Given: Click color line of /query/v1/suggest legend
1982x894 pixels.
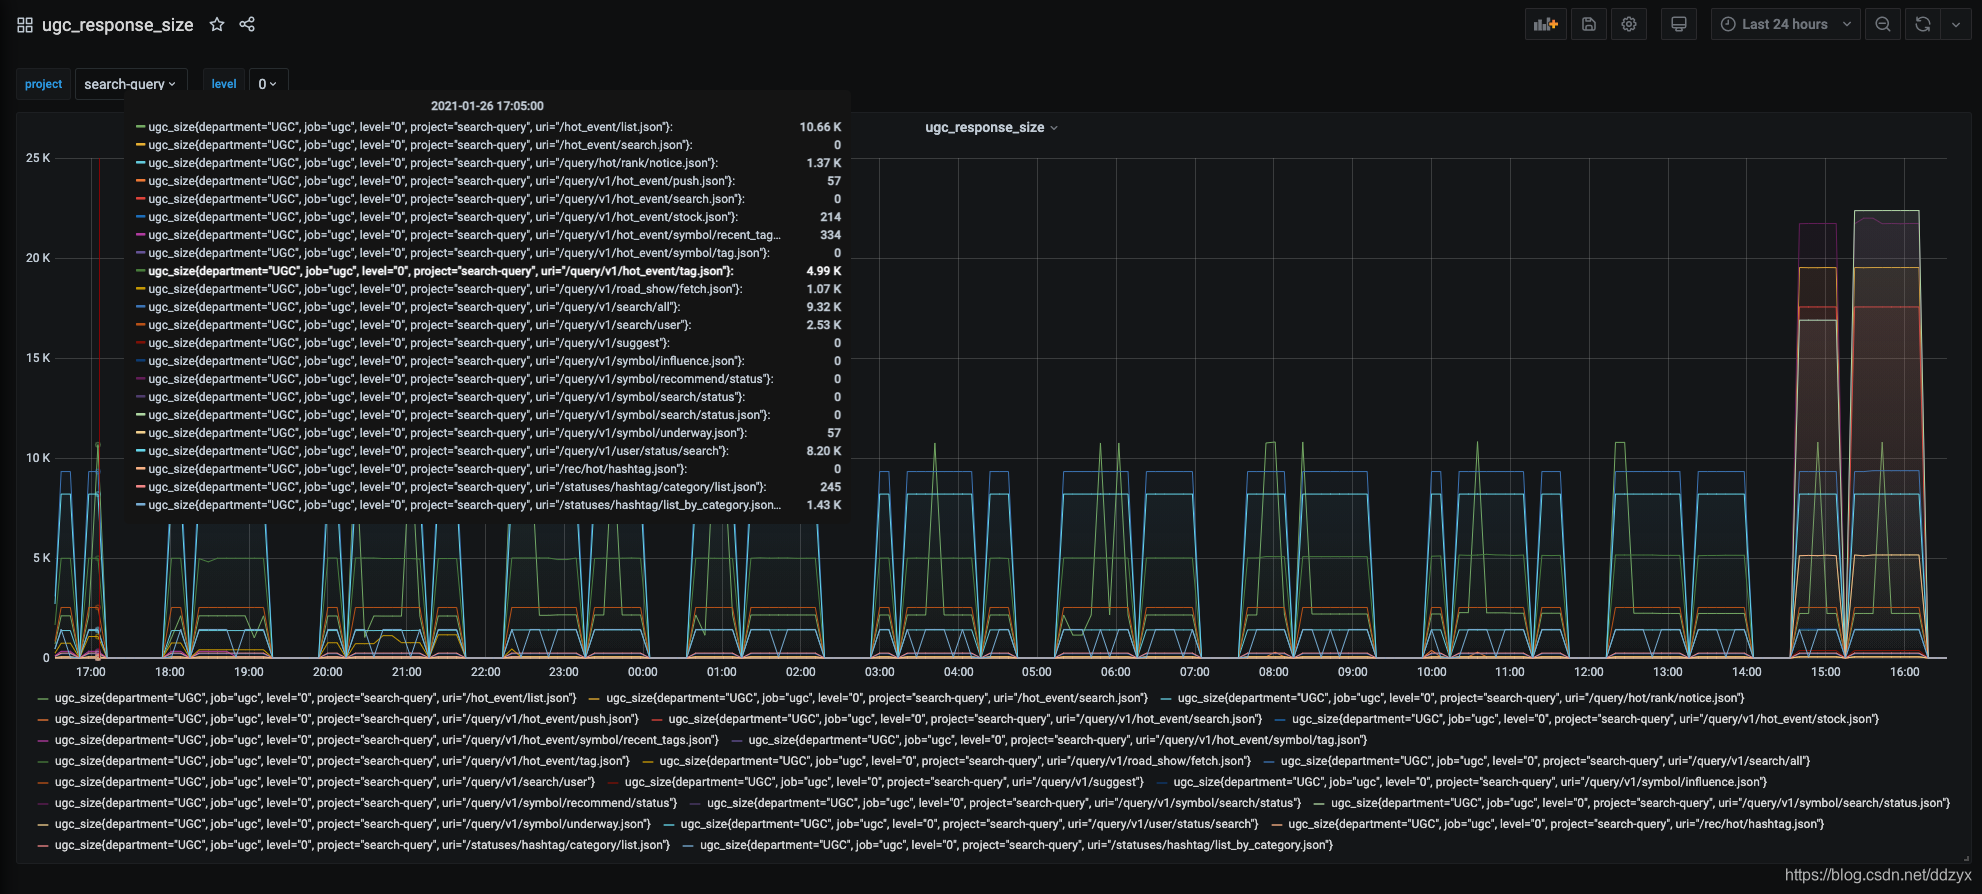Looking at the screenshot, I should coord(612,782).
